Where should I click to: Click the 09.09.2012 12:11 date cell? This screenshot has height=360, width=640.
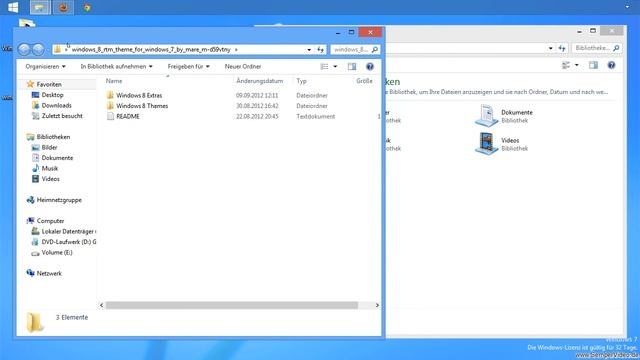257,95
